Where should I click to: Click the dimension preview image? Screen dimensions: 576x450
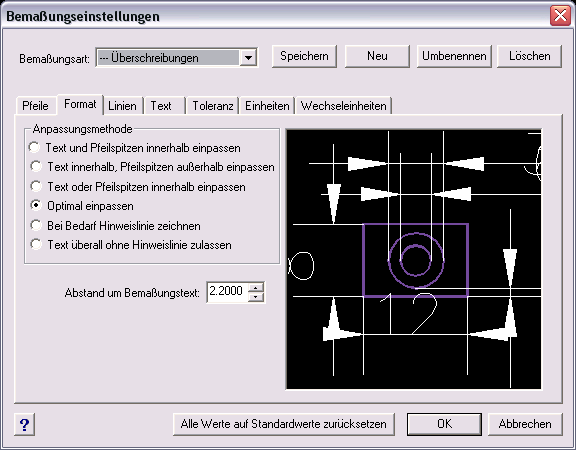point(414,259)
